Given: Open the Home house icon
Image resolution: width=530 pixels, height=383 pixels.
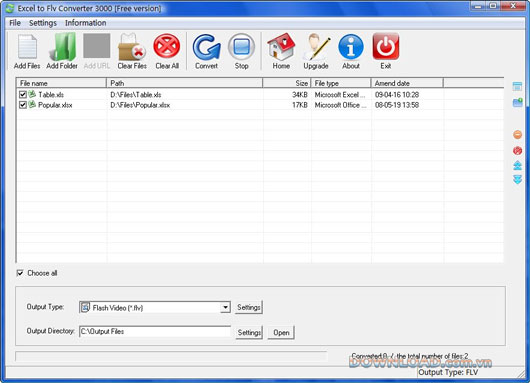Looking at the screenshot, I should [x=281, y=47].
